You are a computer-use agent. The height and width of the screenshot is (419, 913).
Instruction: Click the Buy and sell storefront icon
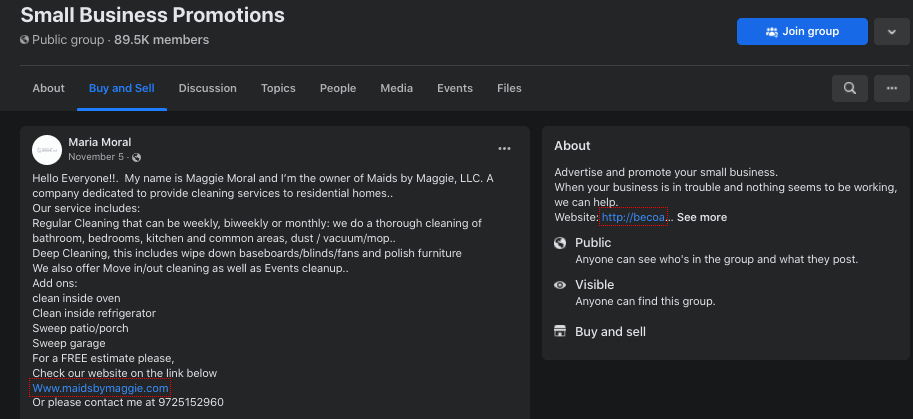[x=560, y=332]
